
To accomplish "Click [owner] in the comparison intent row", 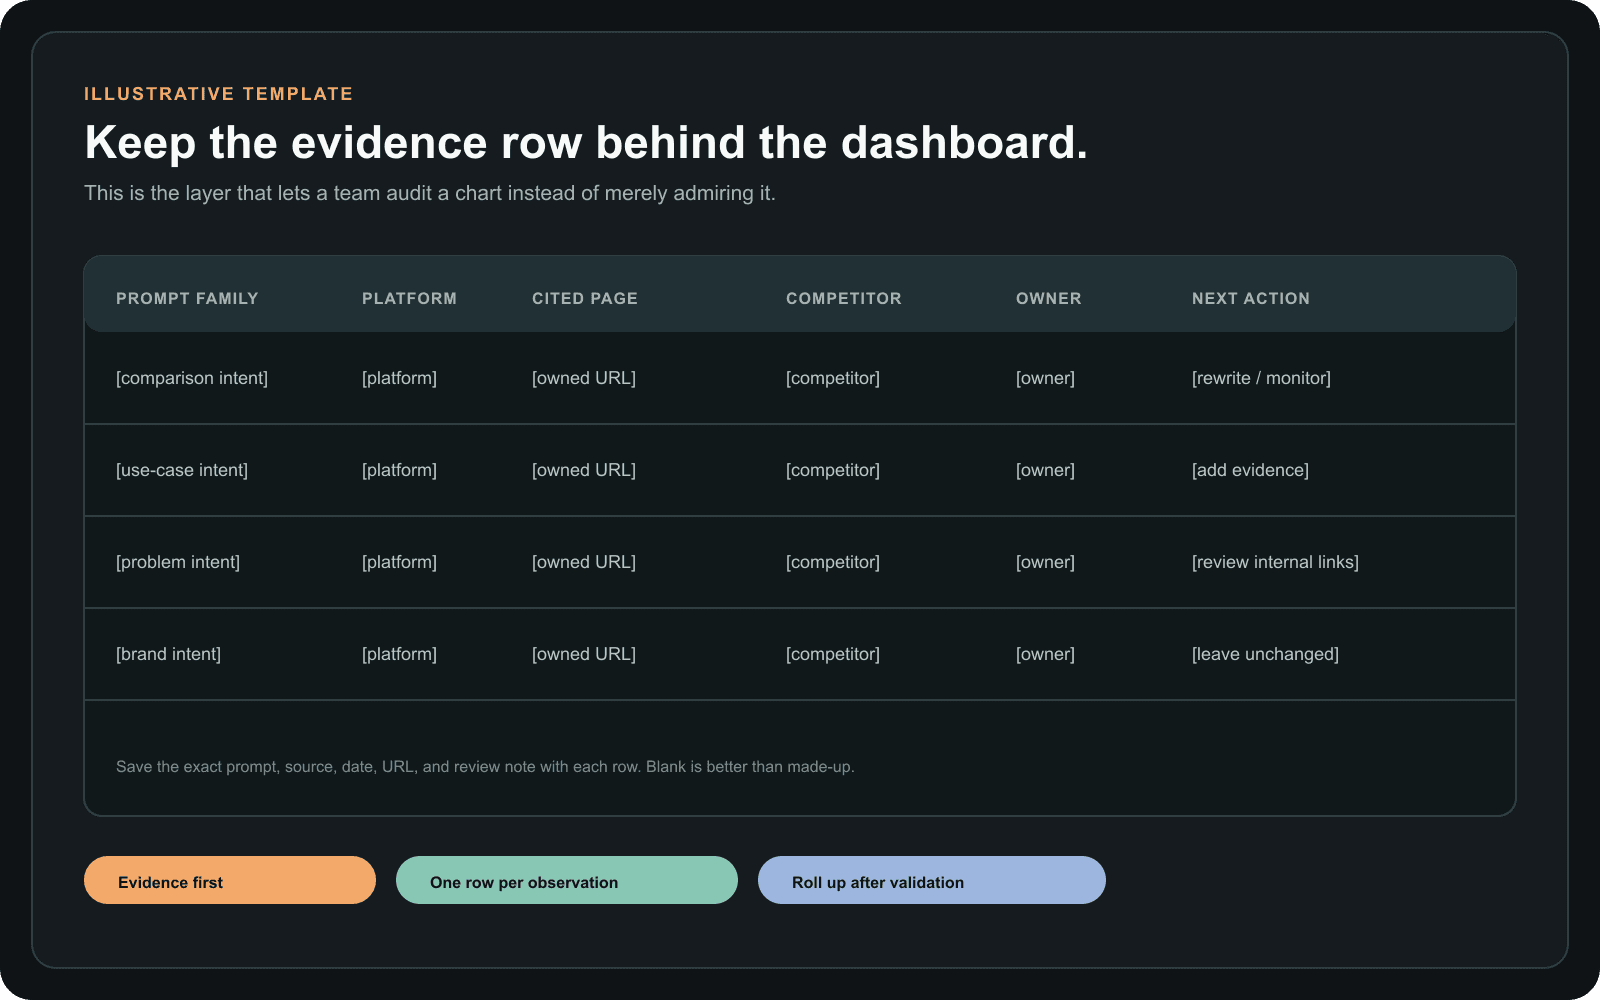I will [1045, 378].
